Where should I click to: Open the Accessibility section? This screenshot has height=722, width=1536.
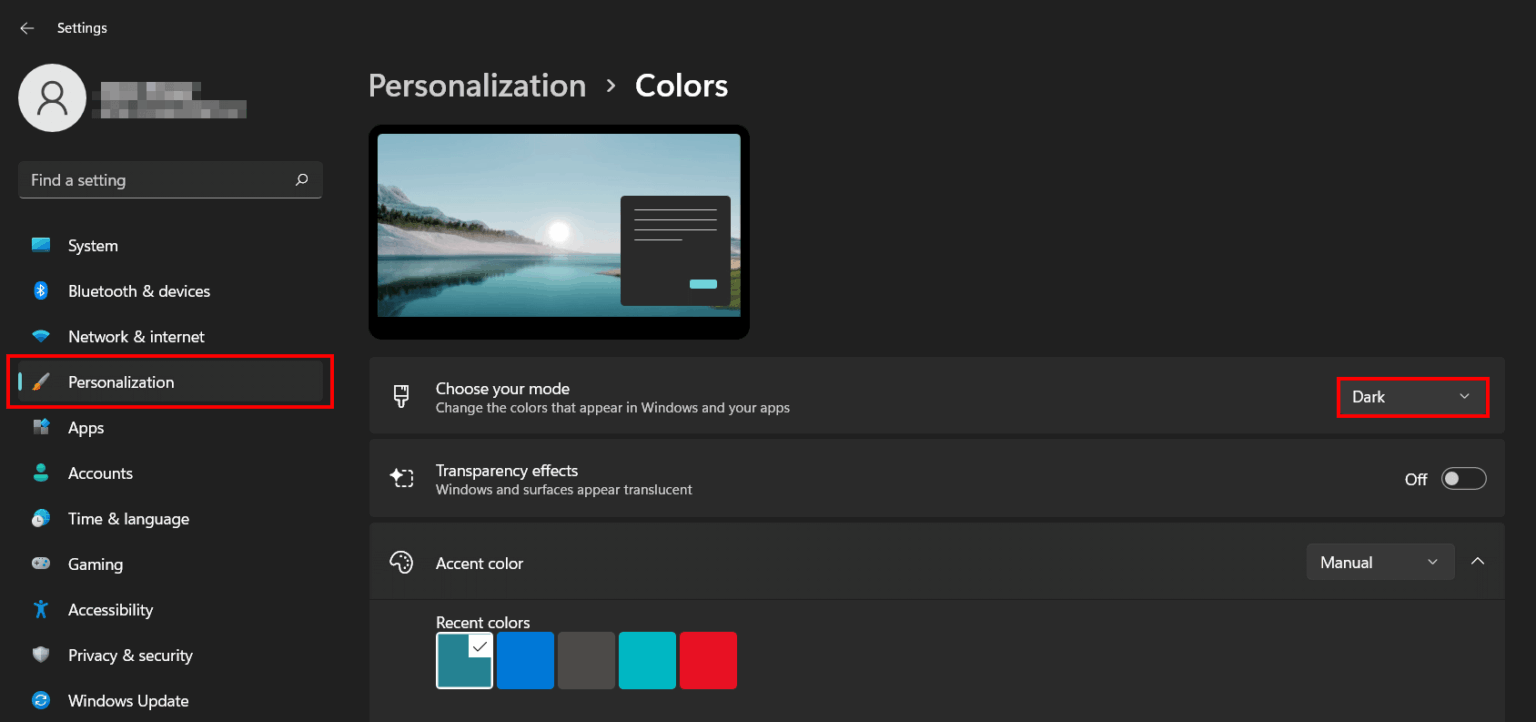coord(110,609)
